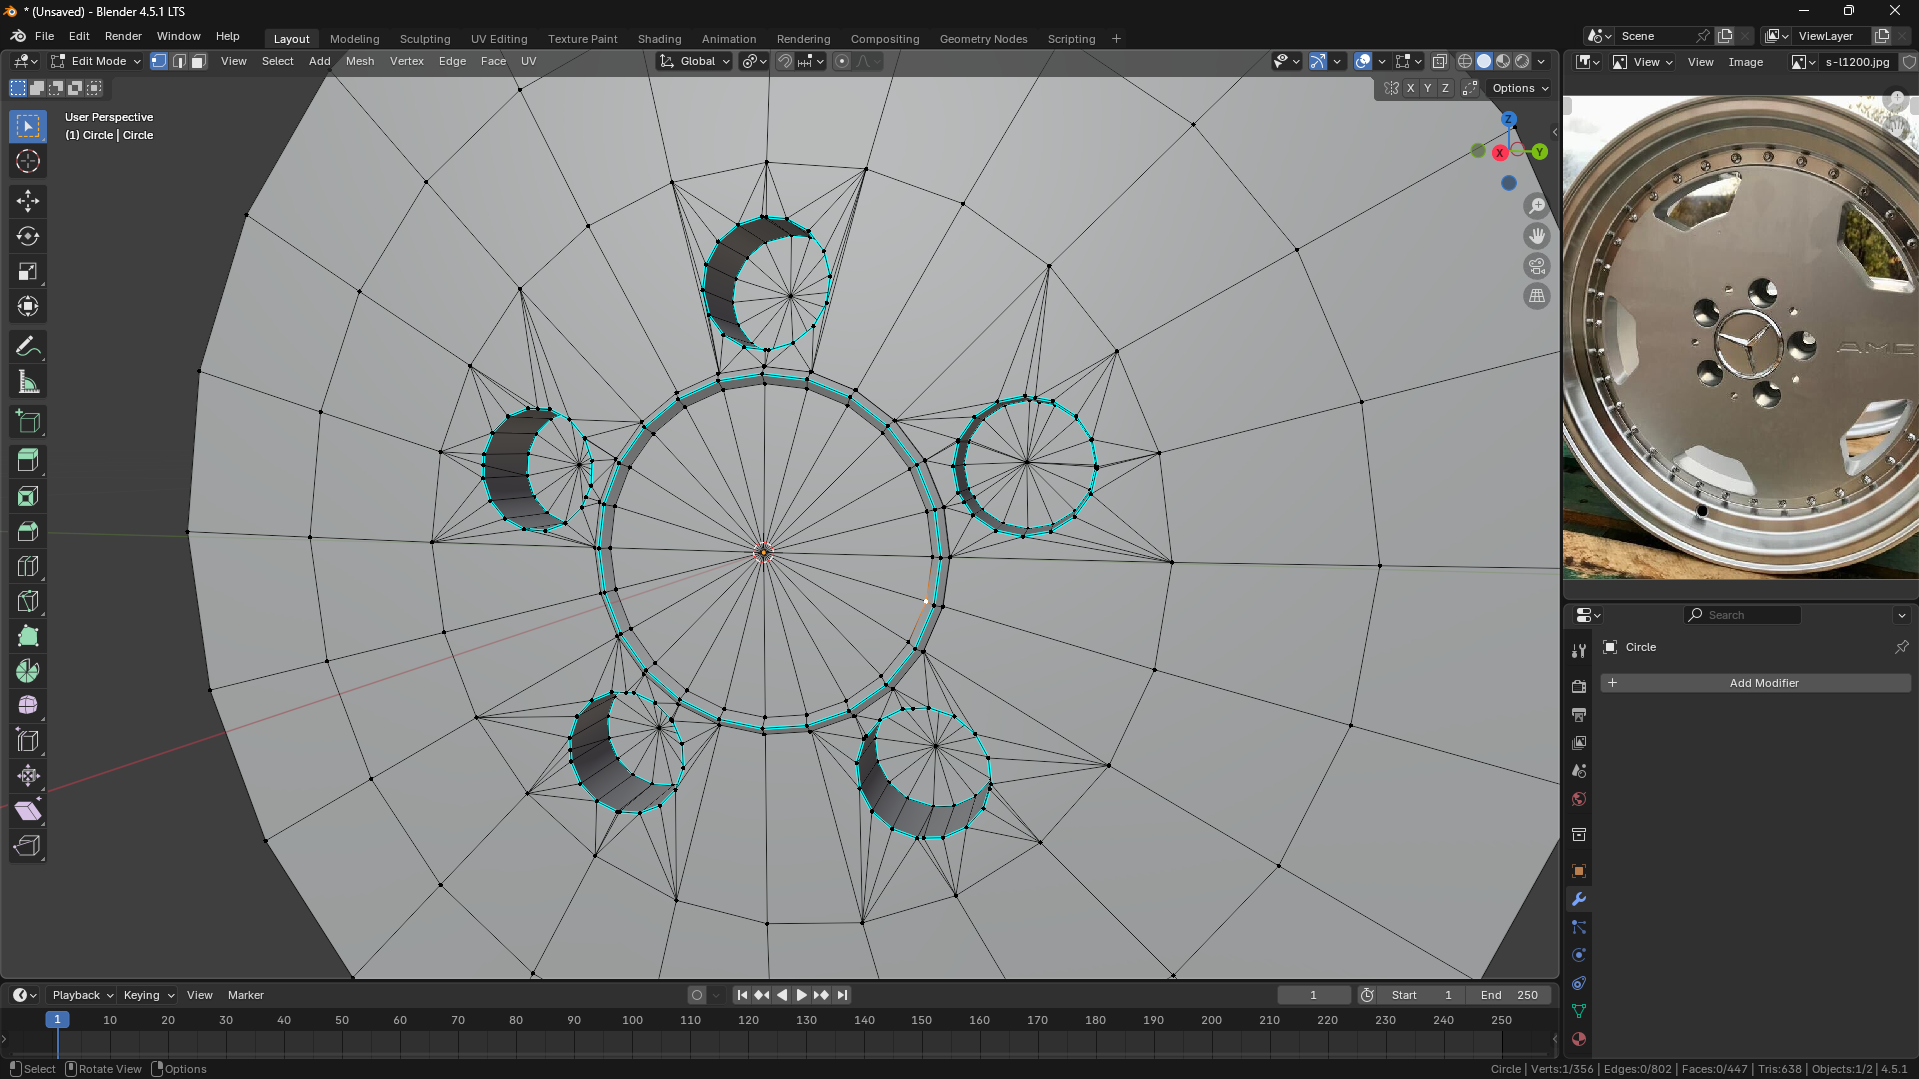Toggle snapping magnet in header
The width and height of the screenshot is (1919, 1079).
[x=785, y=61]
